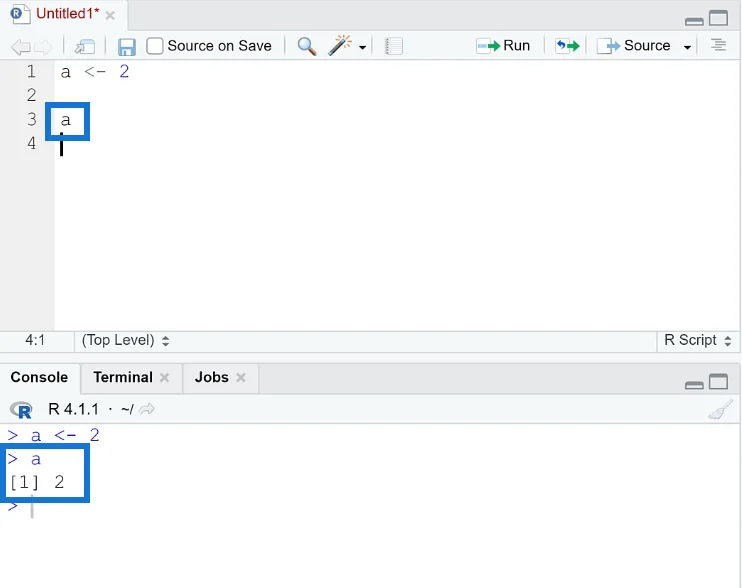Run the current line with Run
The width and height of the screenshot is (742, 588).
503,45
